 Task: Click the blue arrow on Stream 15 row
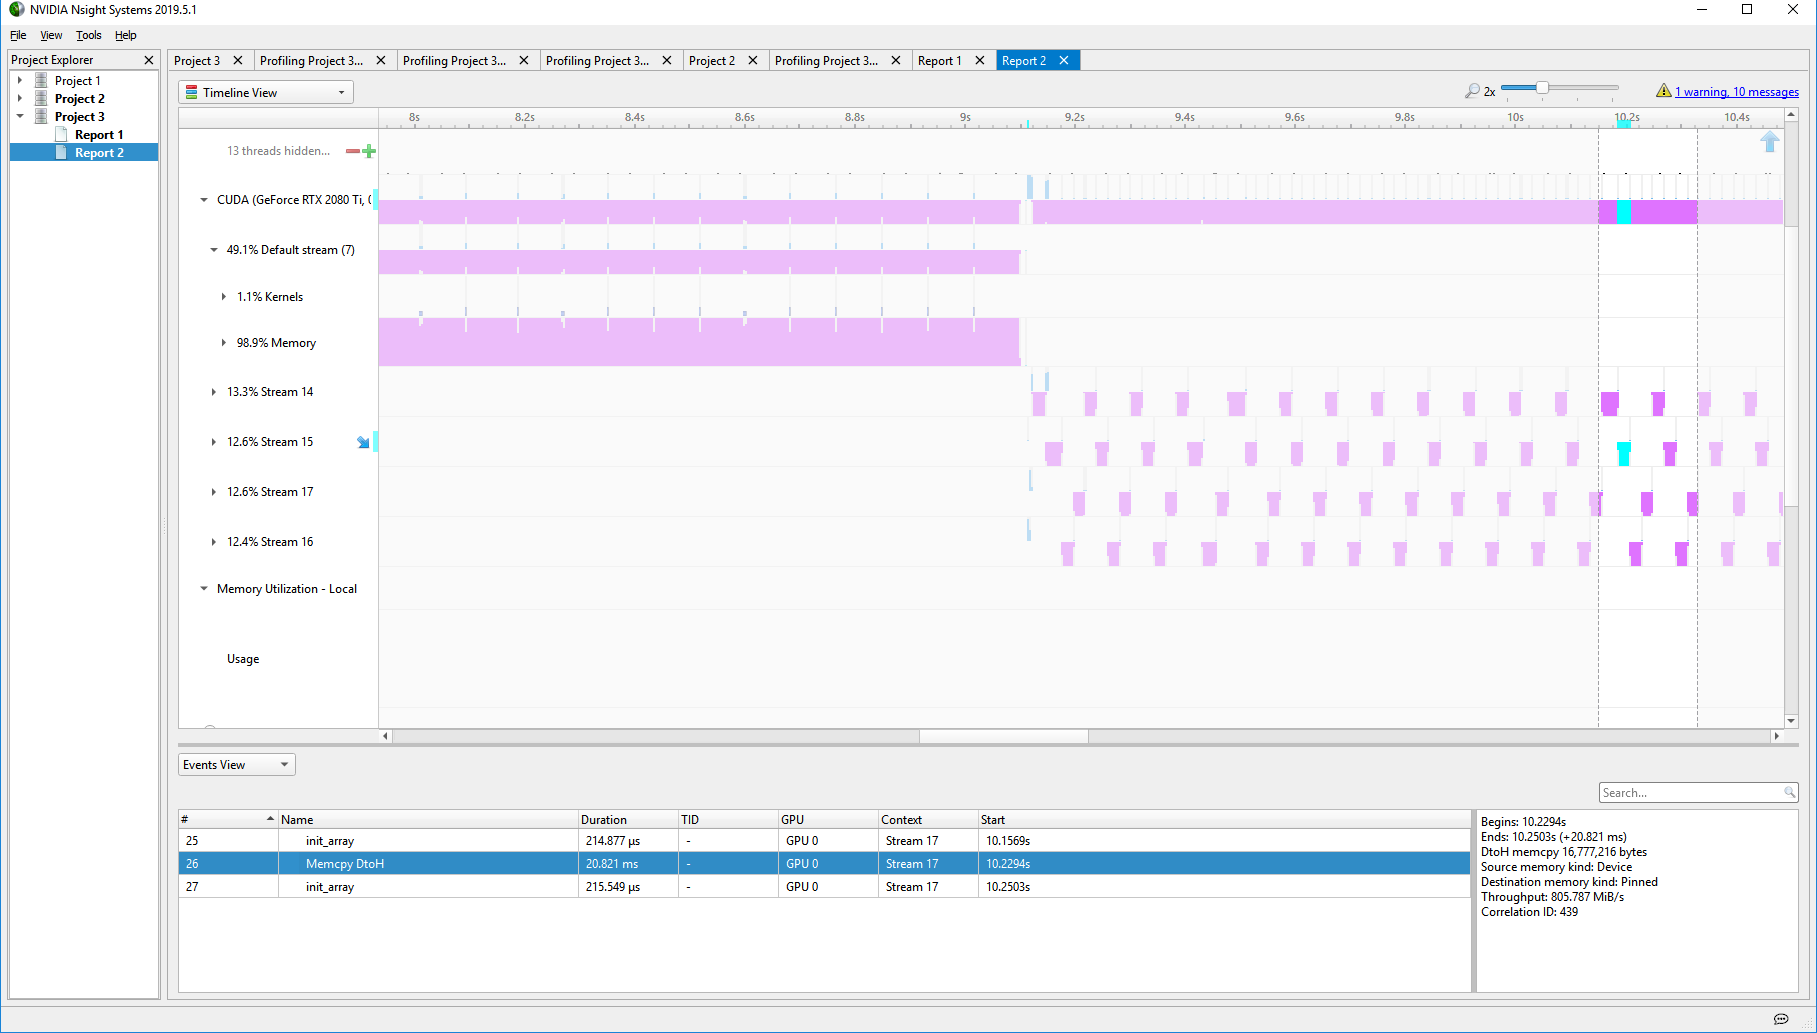click(x=363, y=442)
